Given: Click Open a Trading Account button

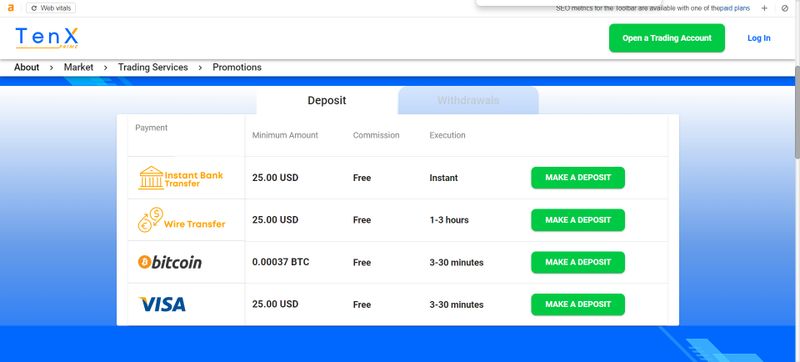Looking at the screenshot, I should point(667,38).
